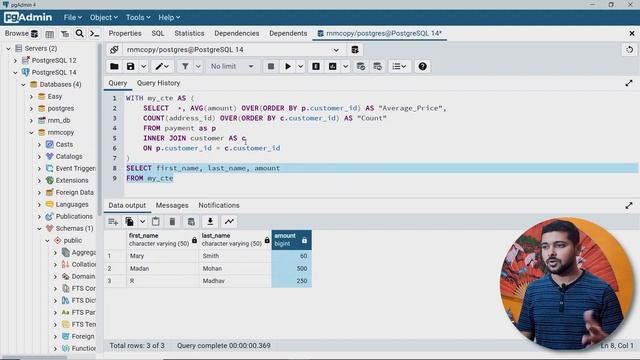Click the Edit pencil tool button
The width and height of the screenshot is (640, 360).
tap(161, 66)
